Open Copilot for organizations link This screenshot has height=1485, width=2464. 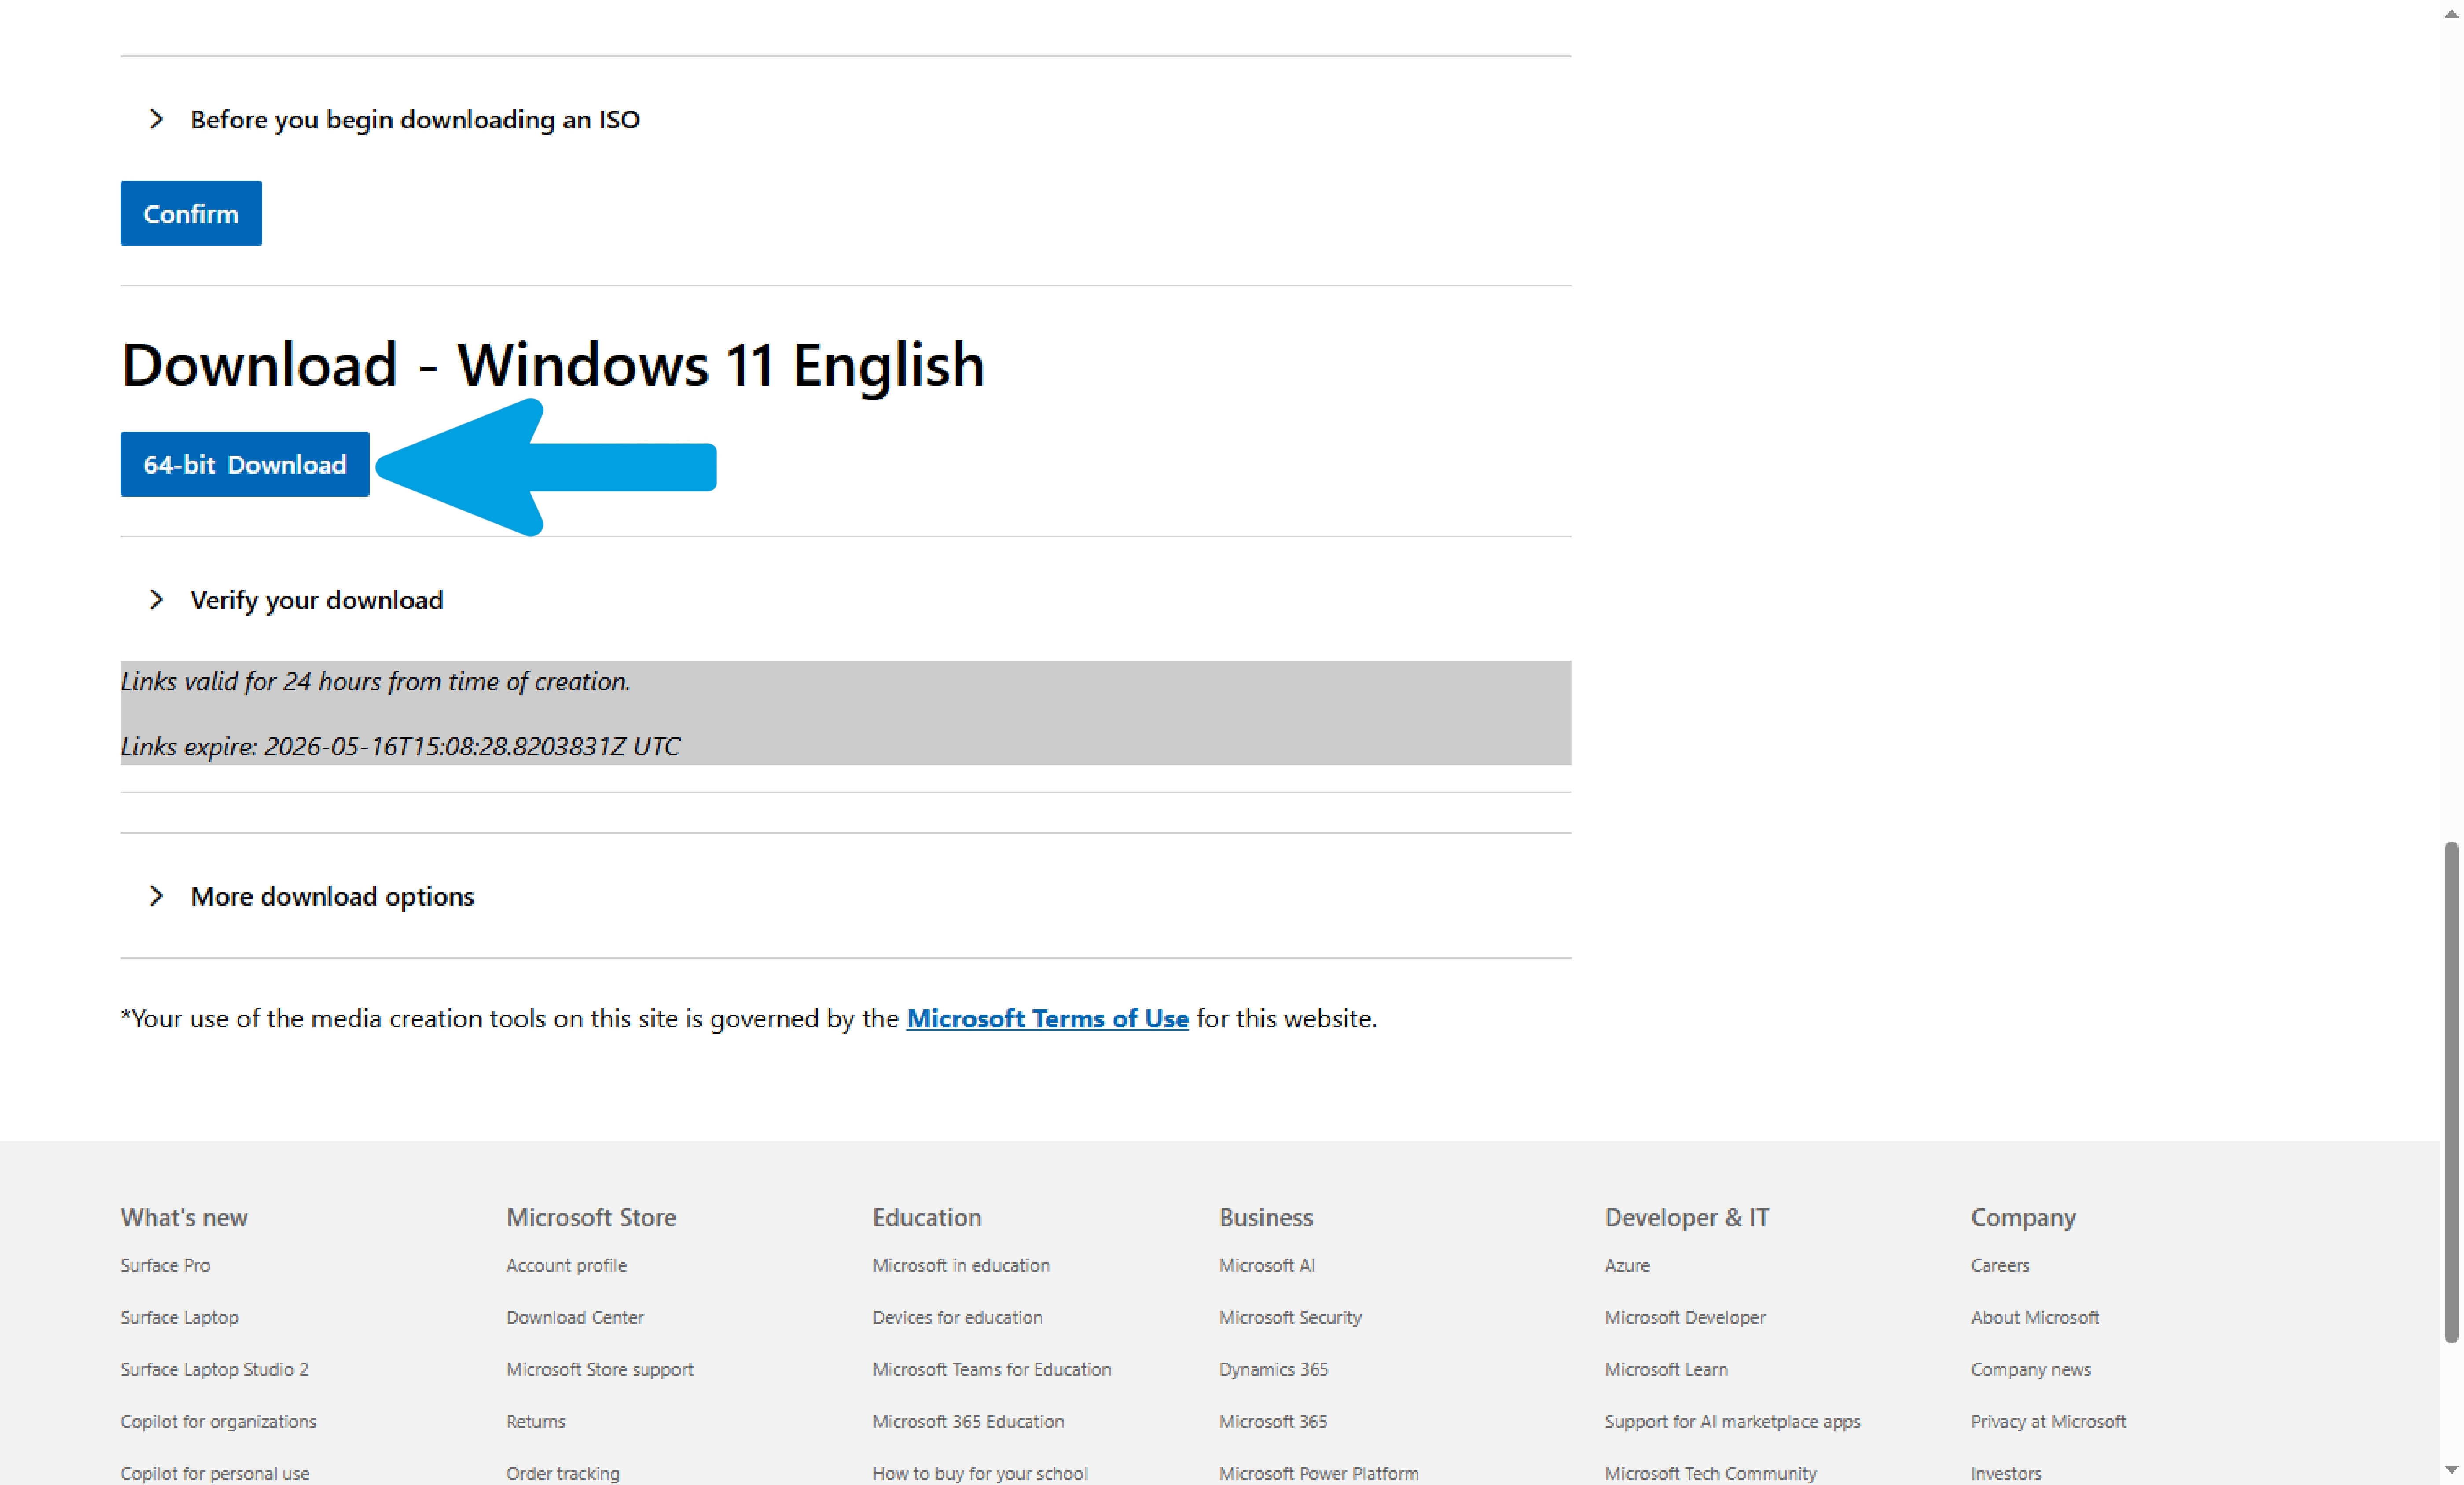pos(218,1421)
